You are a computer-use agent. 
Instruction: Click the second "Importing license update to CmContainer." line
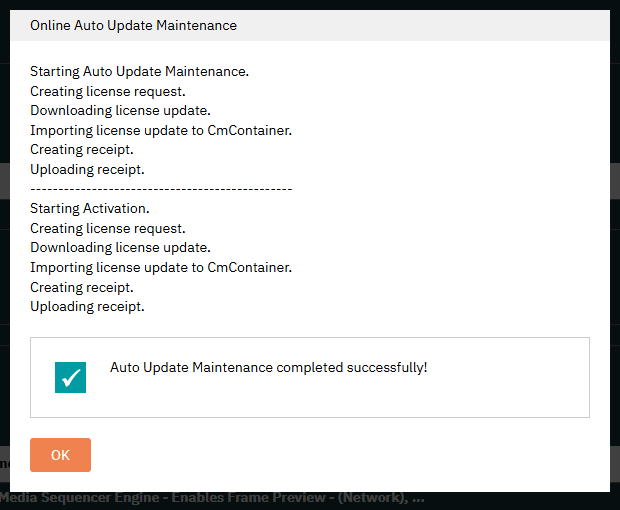tap(160, 267)
